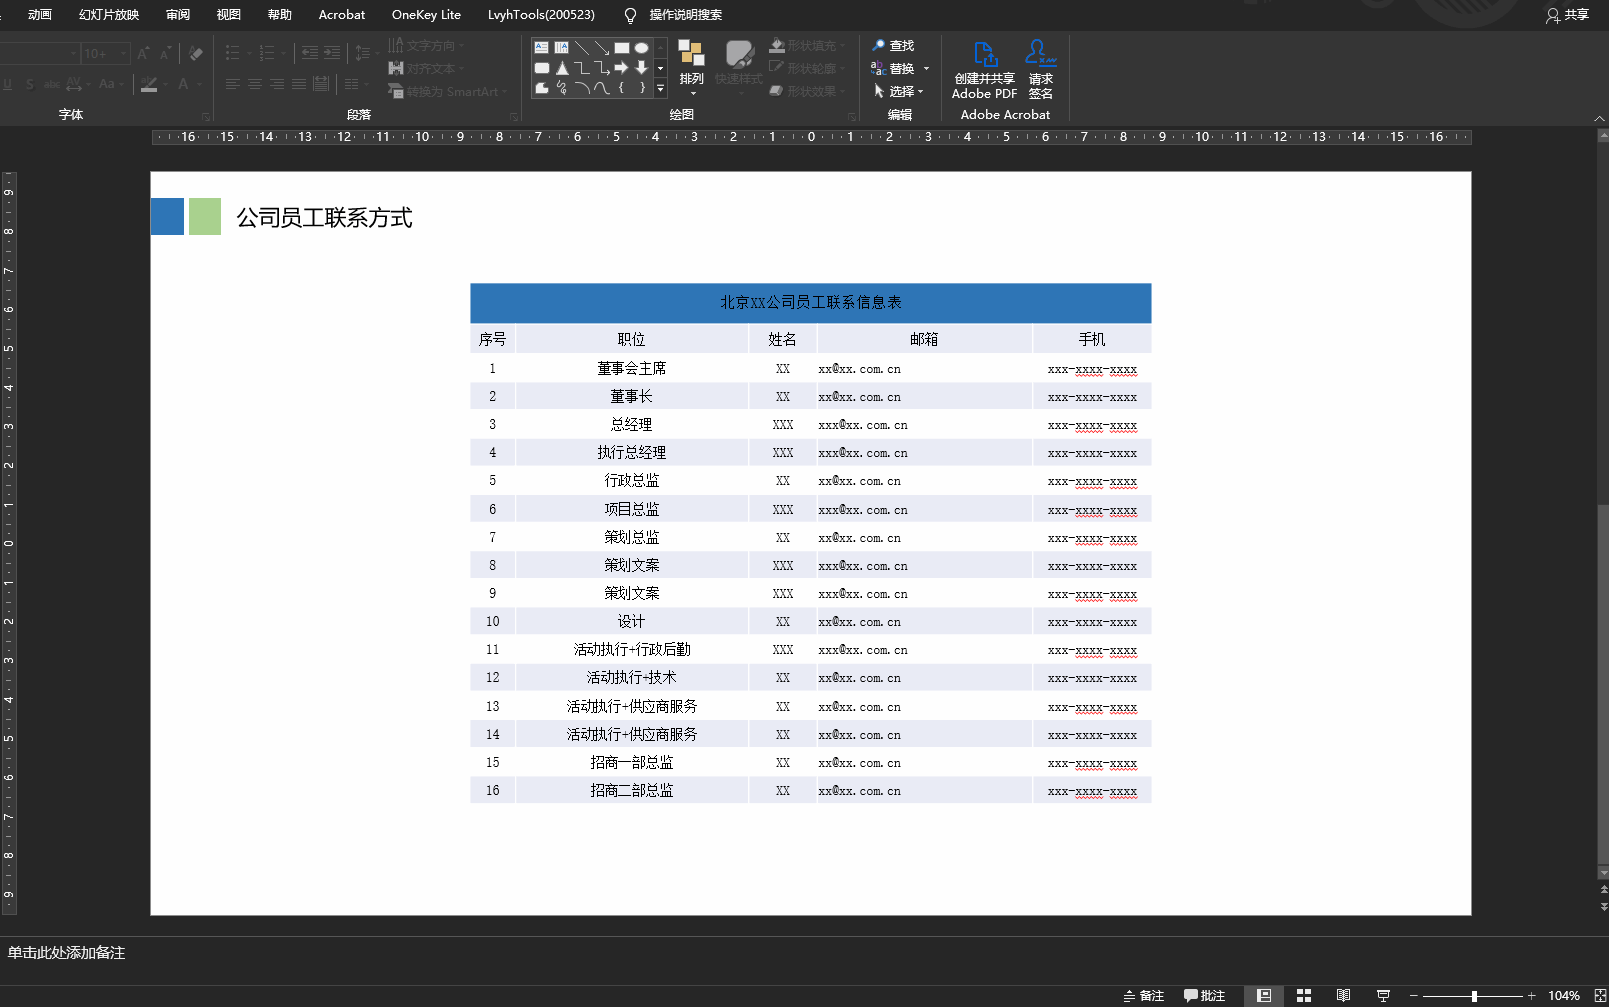1609x1007 pixels.
Task: Select the vertical text box shape
Action: [x=561, y=47]
